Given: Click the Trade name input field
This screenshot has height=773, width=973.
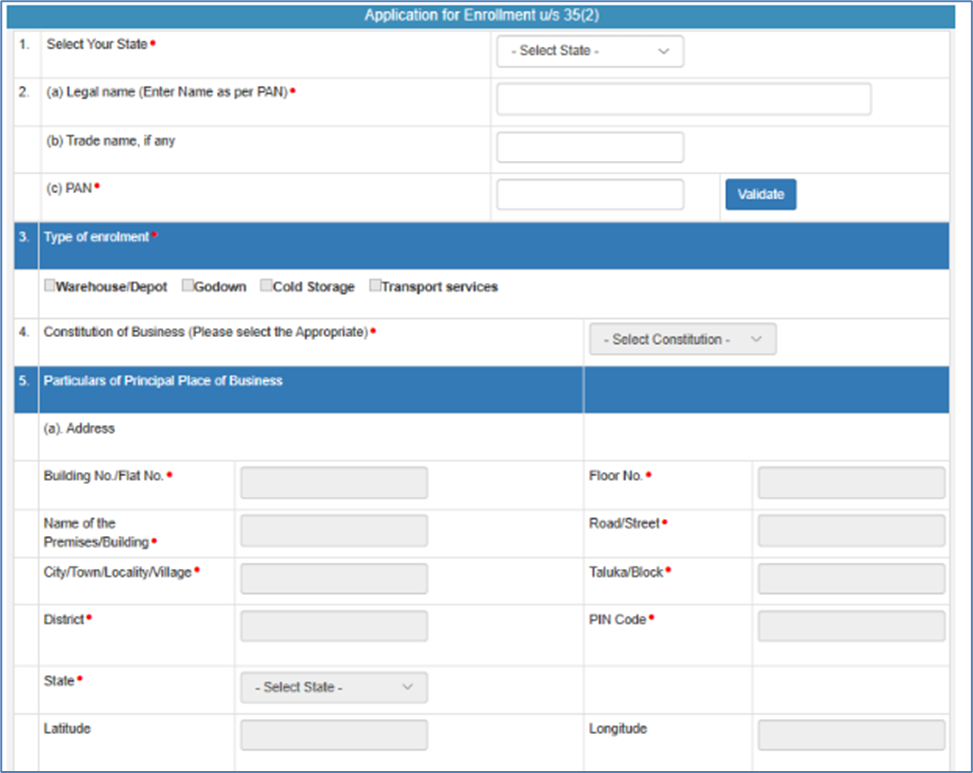Looking at the screenshot, I should (x=590, y=147).
